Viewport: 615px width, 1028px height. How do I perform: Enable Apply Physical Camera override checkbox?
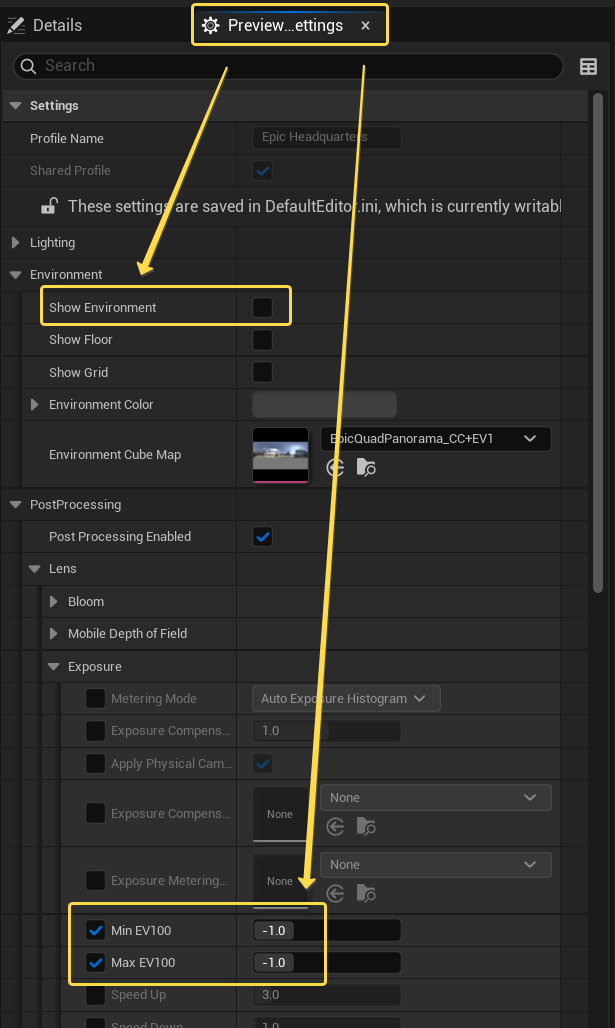95,763
